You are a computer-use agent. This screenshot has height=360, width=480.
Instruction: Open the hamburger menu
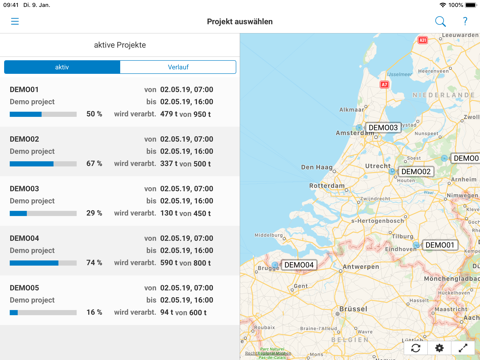(15, 22)
